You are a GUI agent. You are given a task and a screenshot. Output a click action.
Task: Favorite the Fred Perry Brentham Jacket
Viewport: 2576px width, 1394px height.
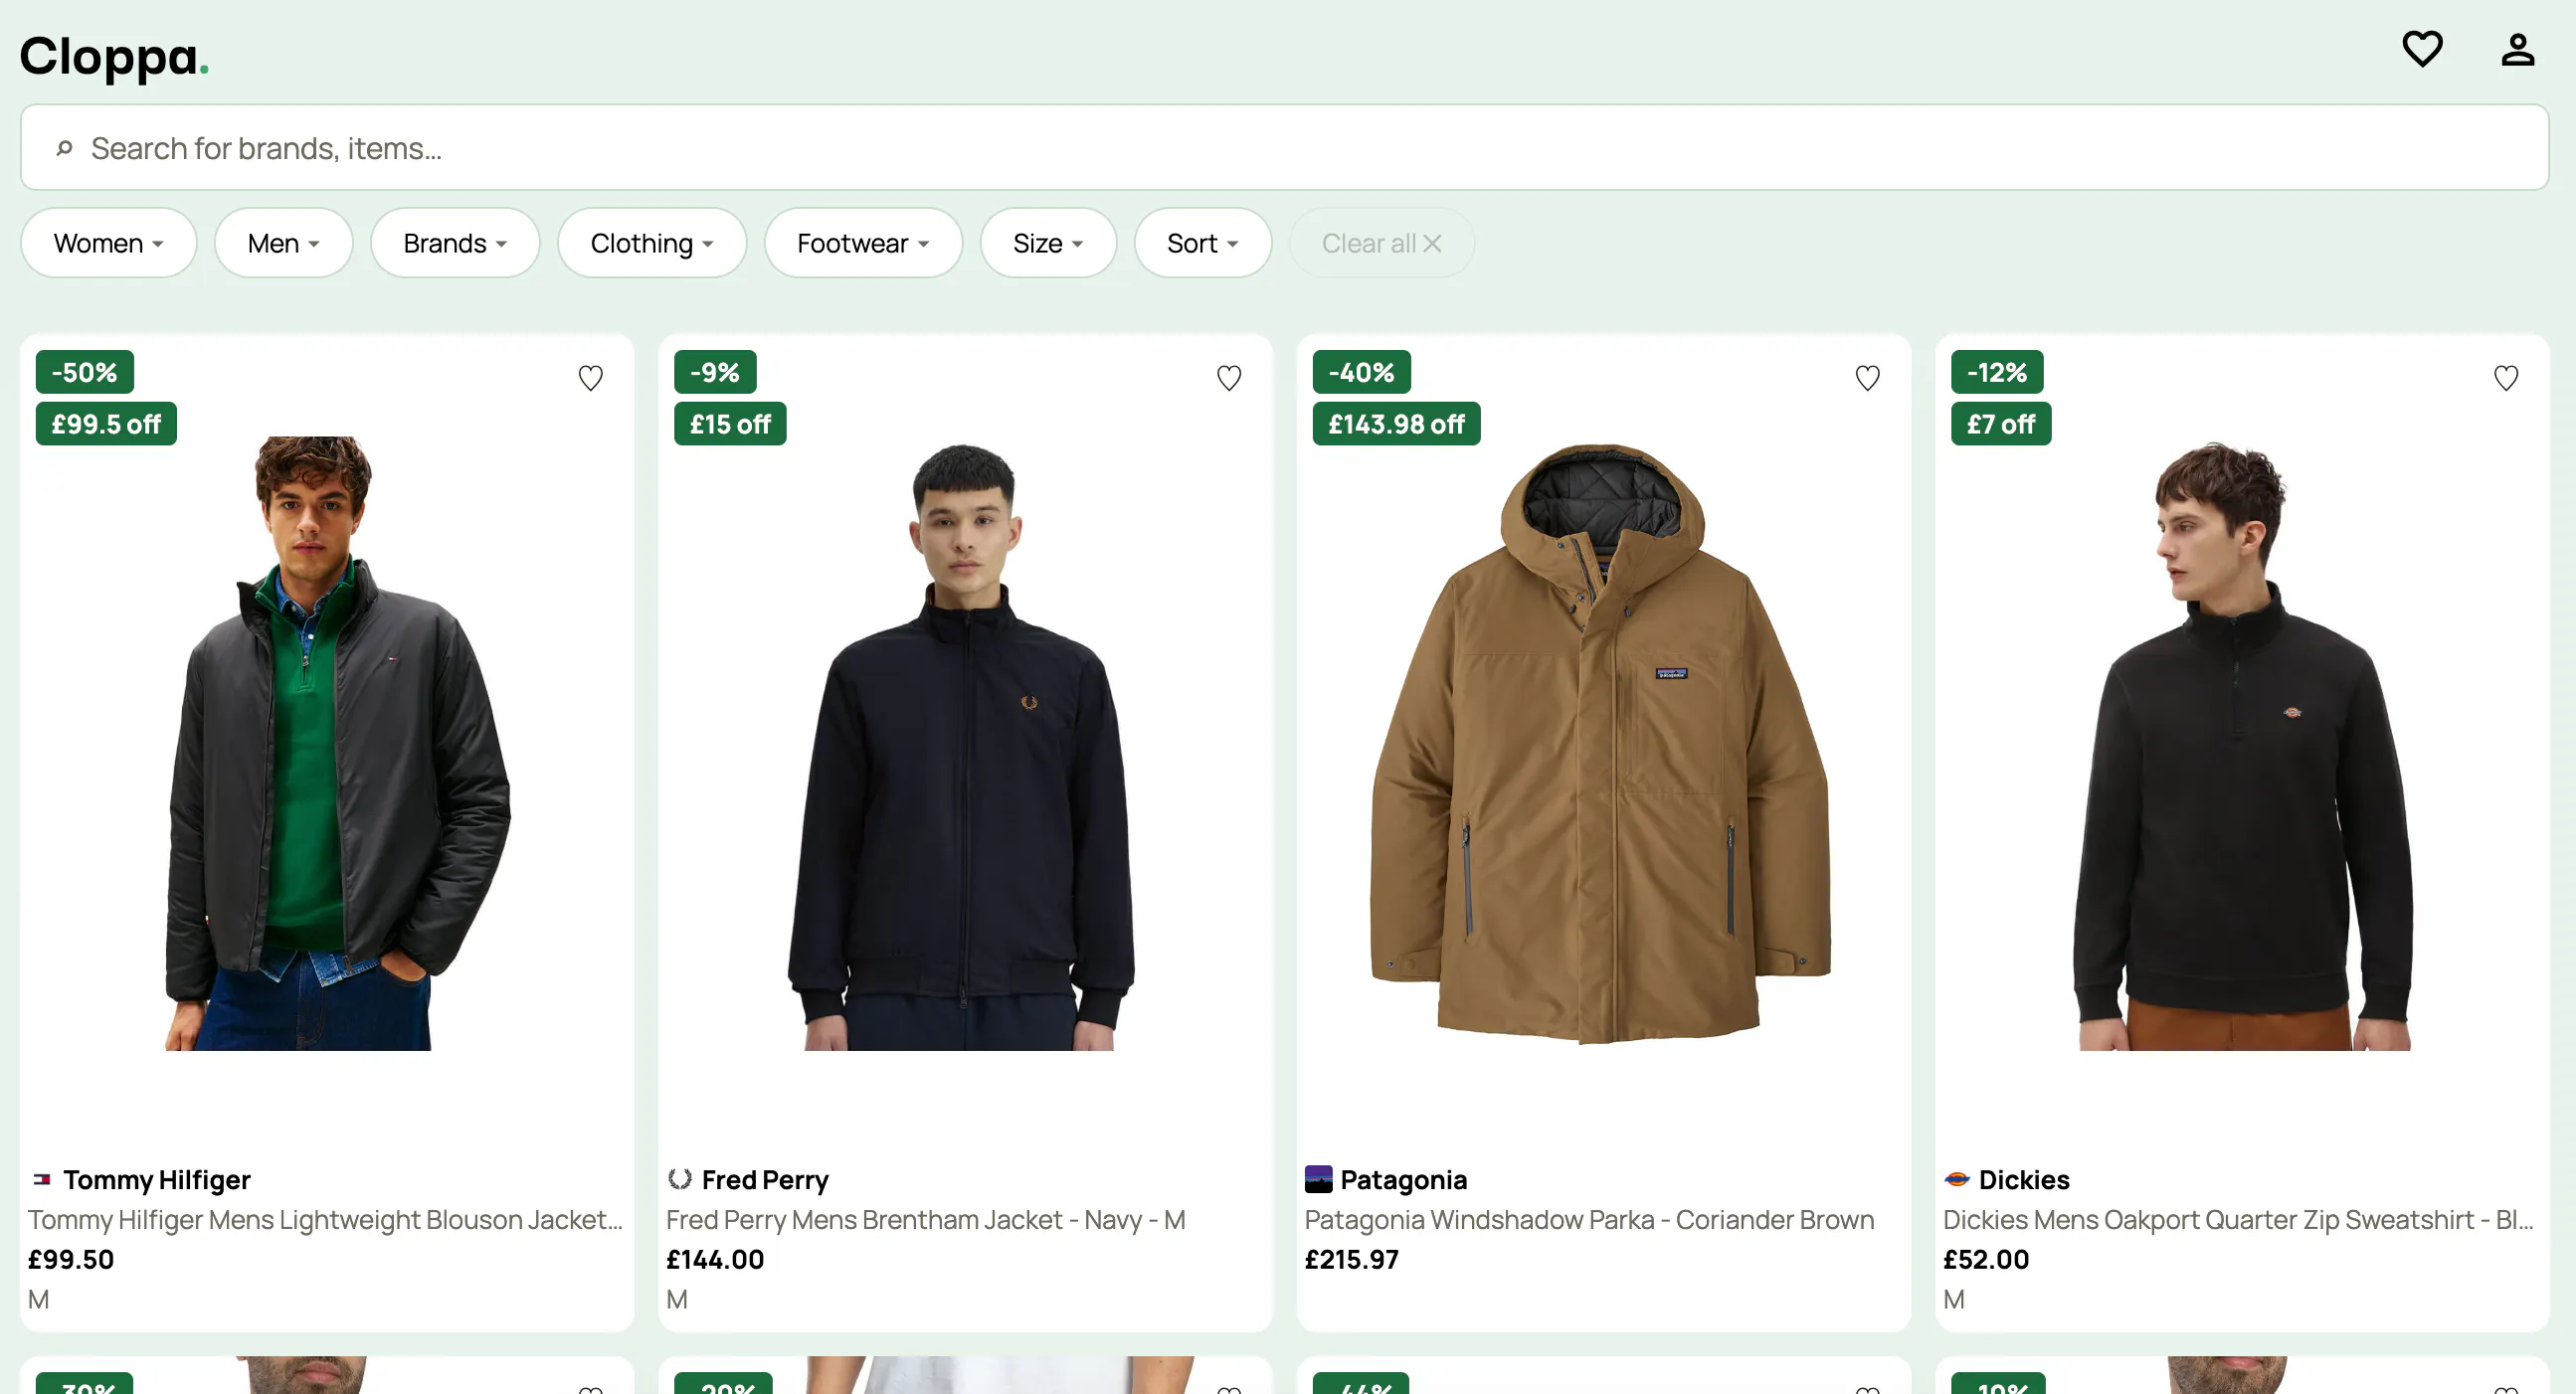1229,378
